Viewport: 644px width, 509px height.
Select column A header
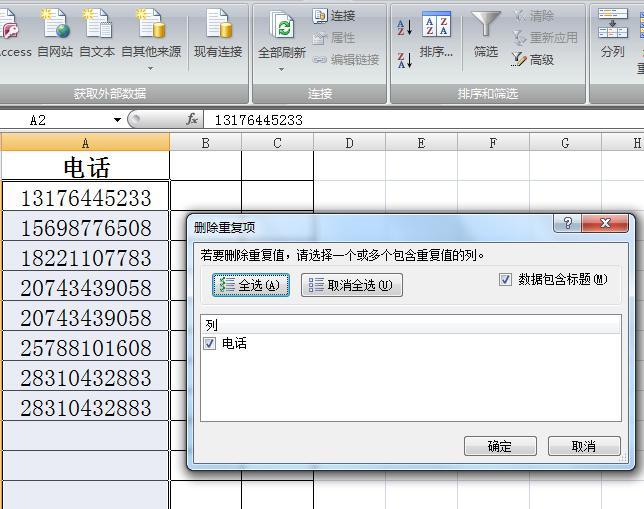tap(85, 143)
